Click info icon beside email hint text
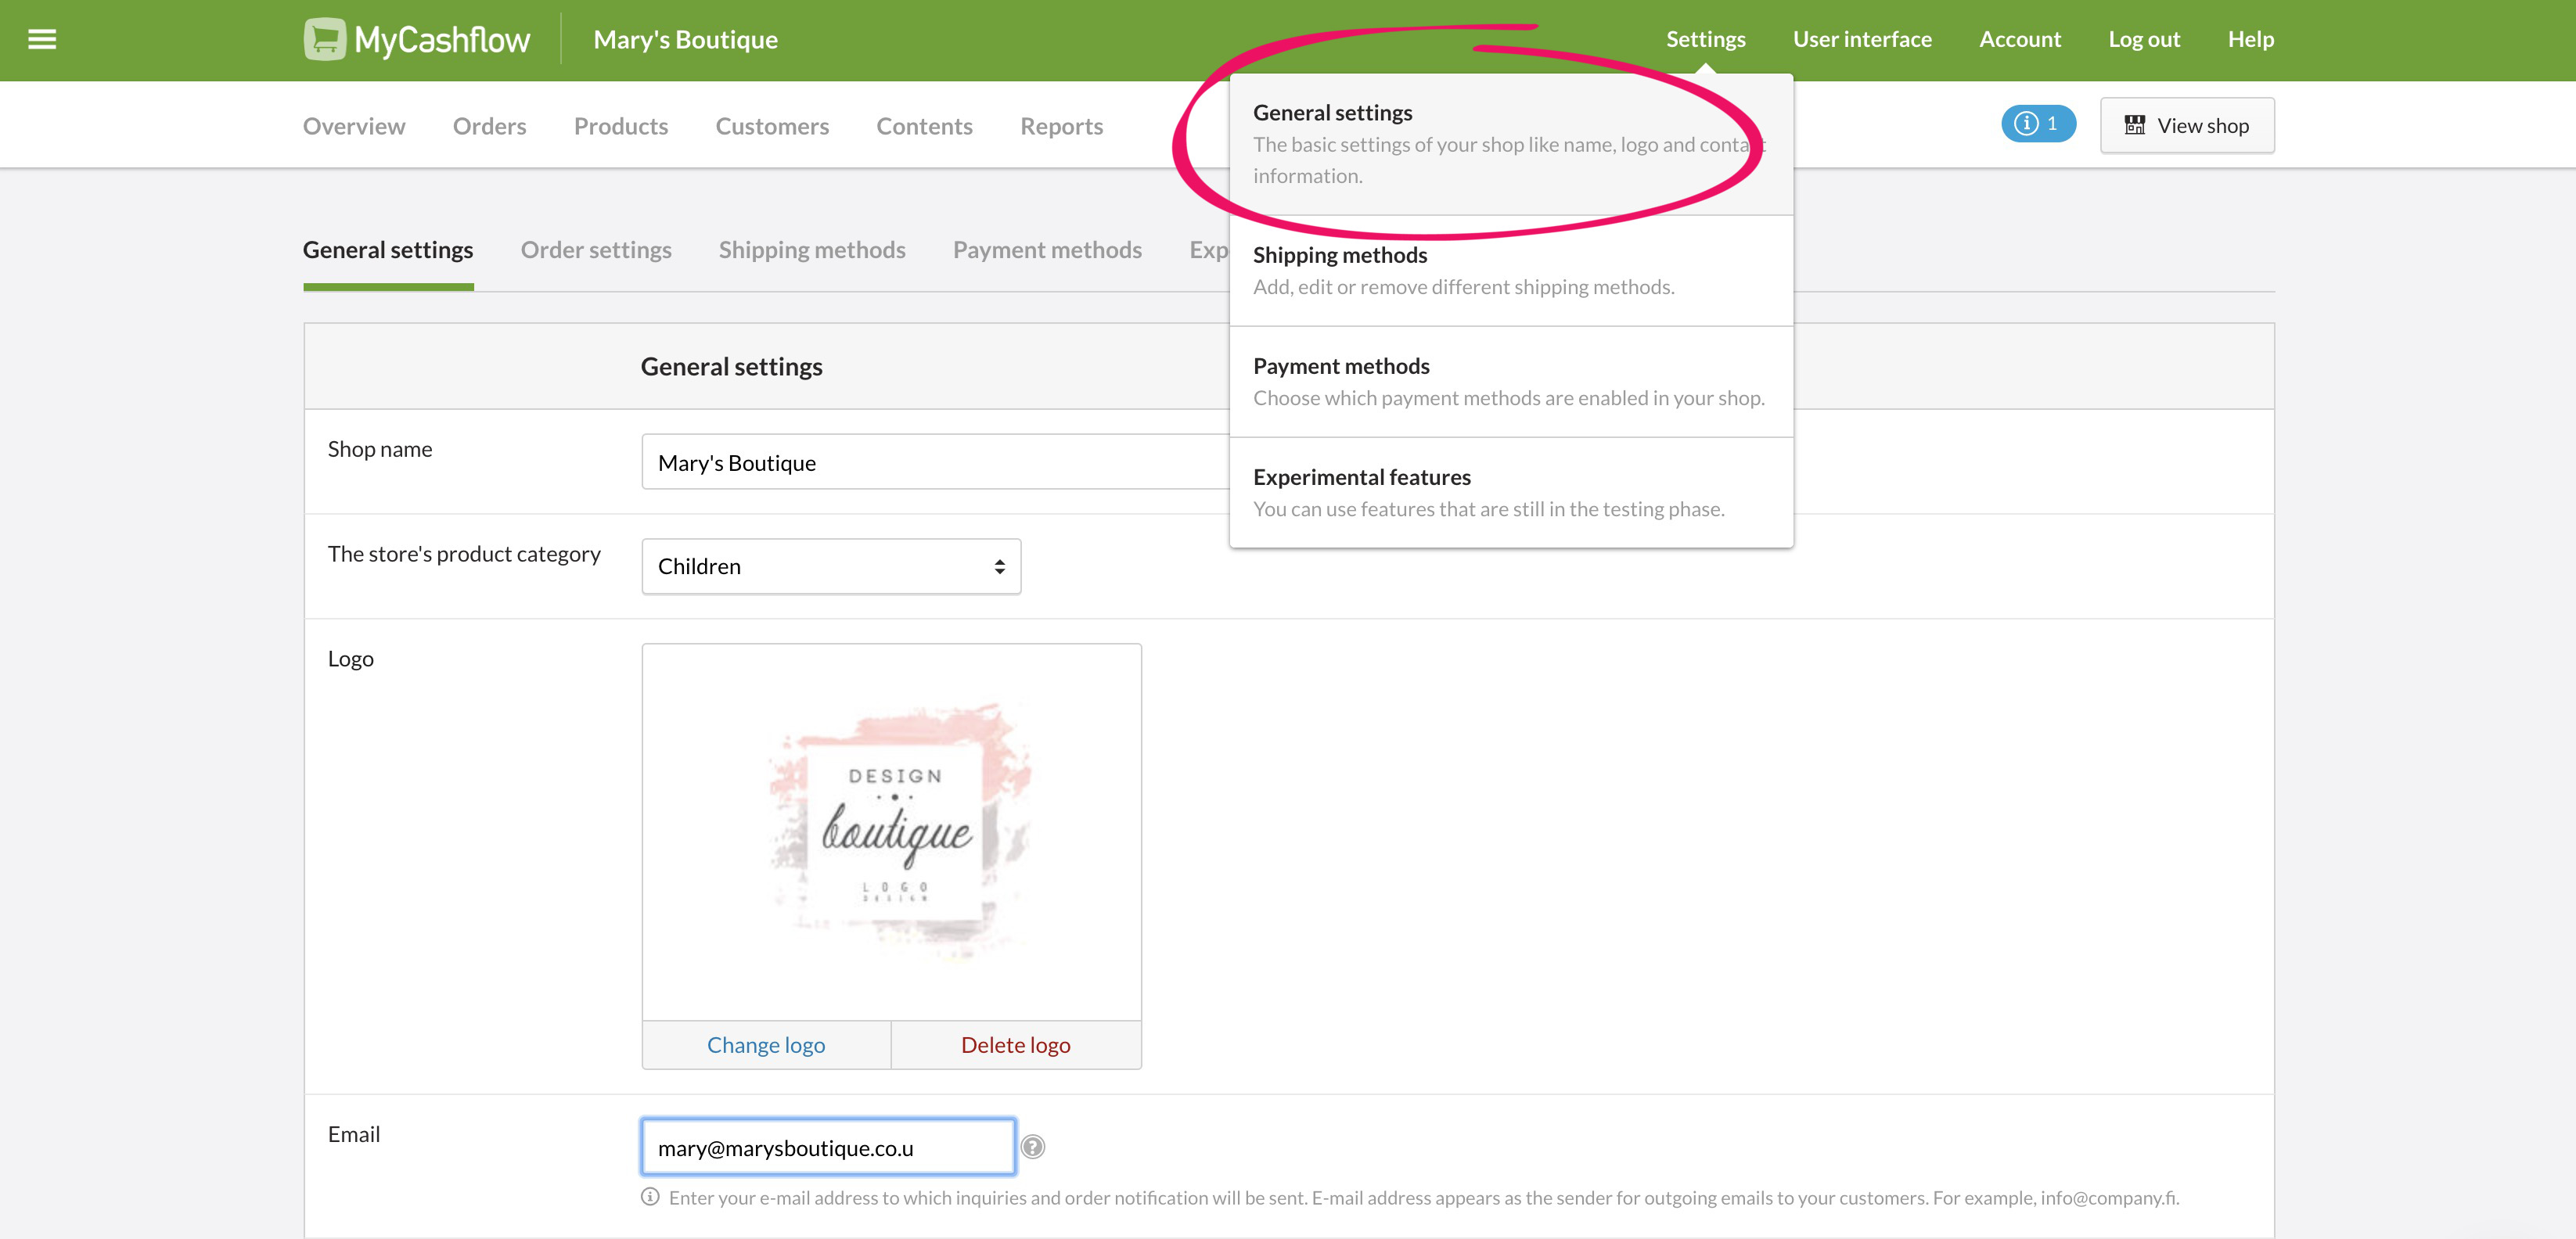The height and width of the screenshot is (1239, 2576). 650,1197
